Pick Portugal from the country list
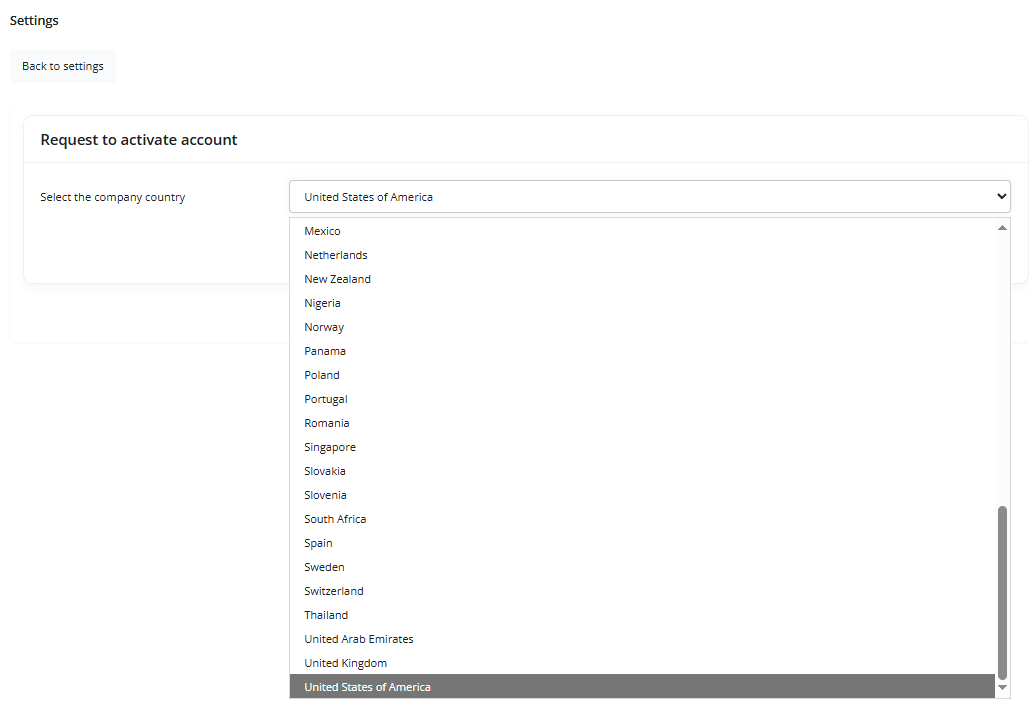Image resolution: width=1029 pixels, height=712 pixels. tap(326, 399)
